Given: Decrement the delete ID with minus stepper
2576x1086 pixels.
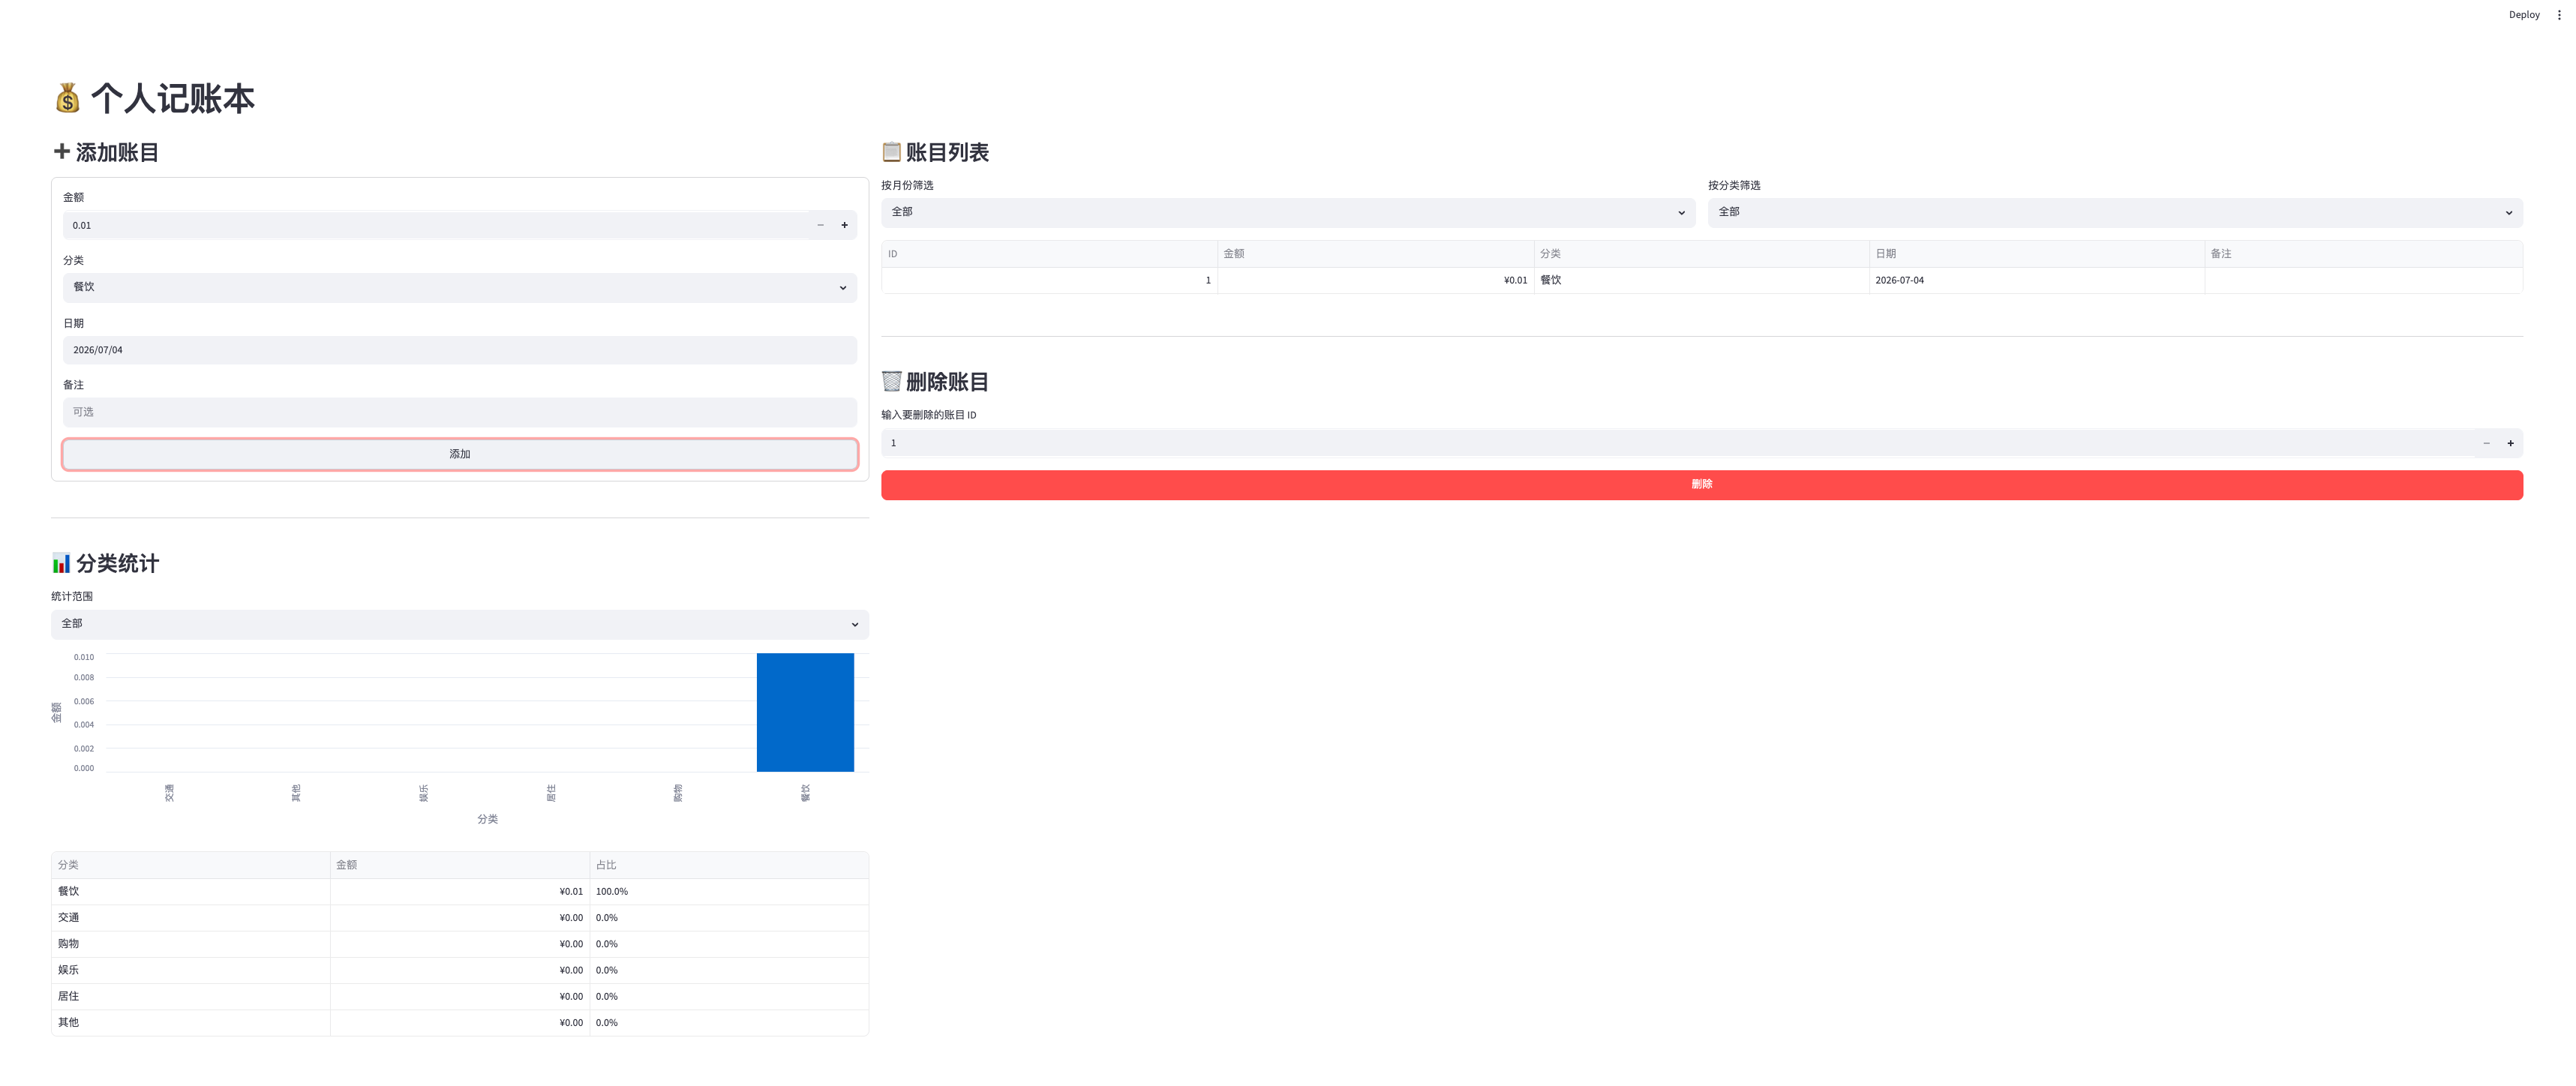Looking at the screenshot, I should pos(2486,443).
